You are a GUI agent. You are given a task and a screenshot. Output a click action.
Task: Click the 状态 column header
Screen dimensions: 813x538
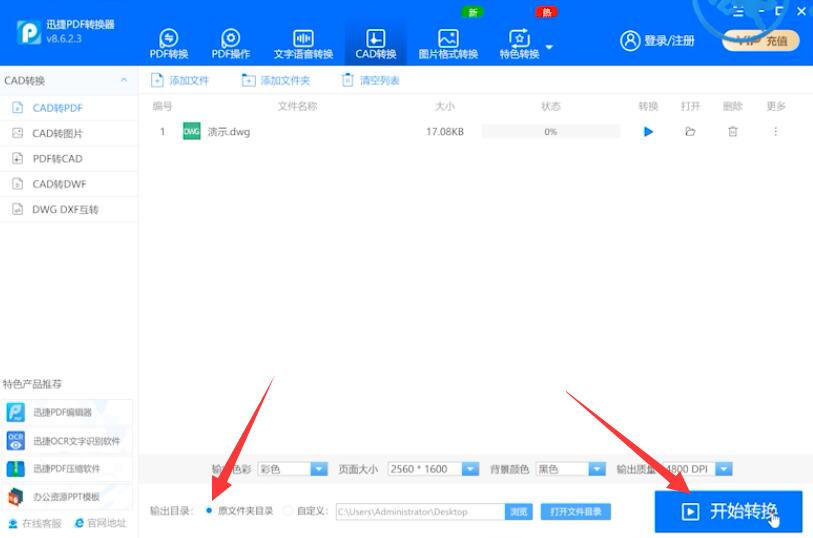pos(551,106)
